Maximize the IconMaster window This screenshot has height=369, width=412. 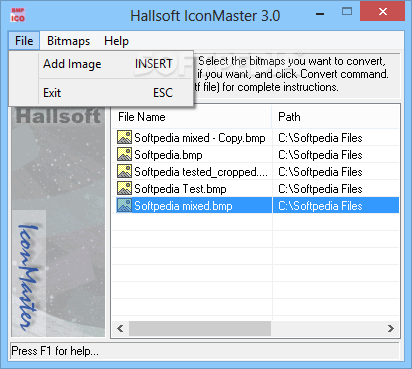tap(347, 12)
